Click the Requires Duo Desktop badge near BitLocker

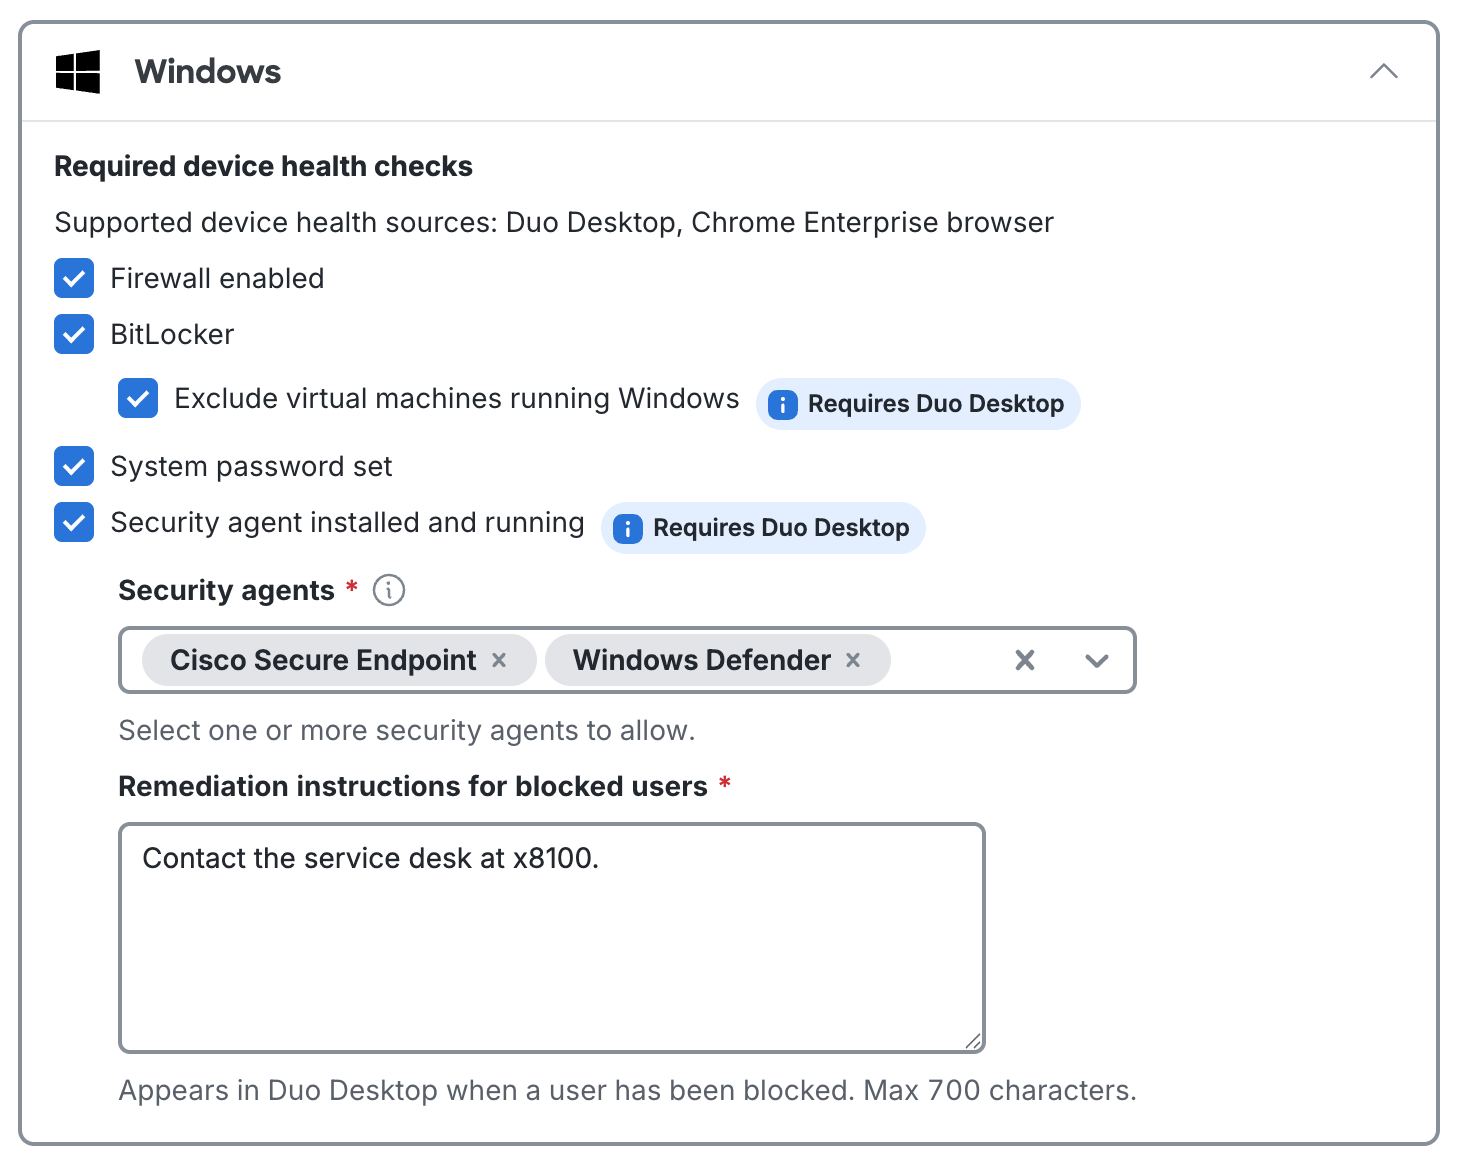[918, 404]
